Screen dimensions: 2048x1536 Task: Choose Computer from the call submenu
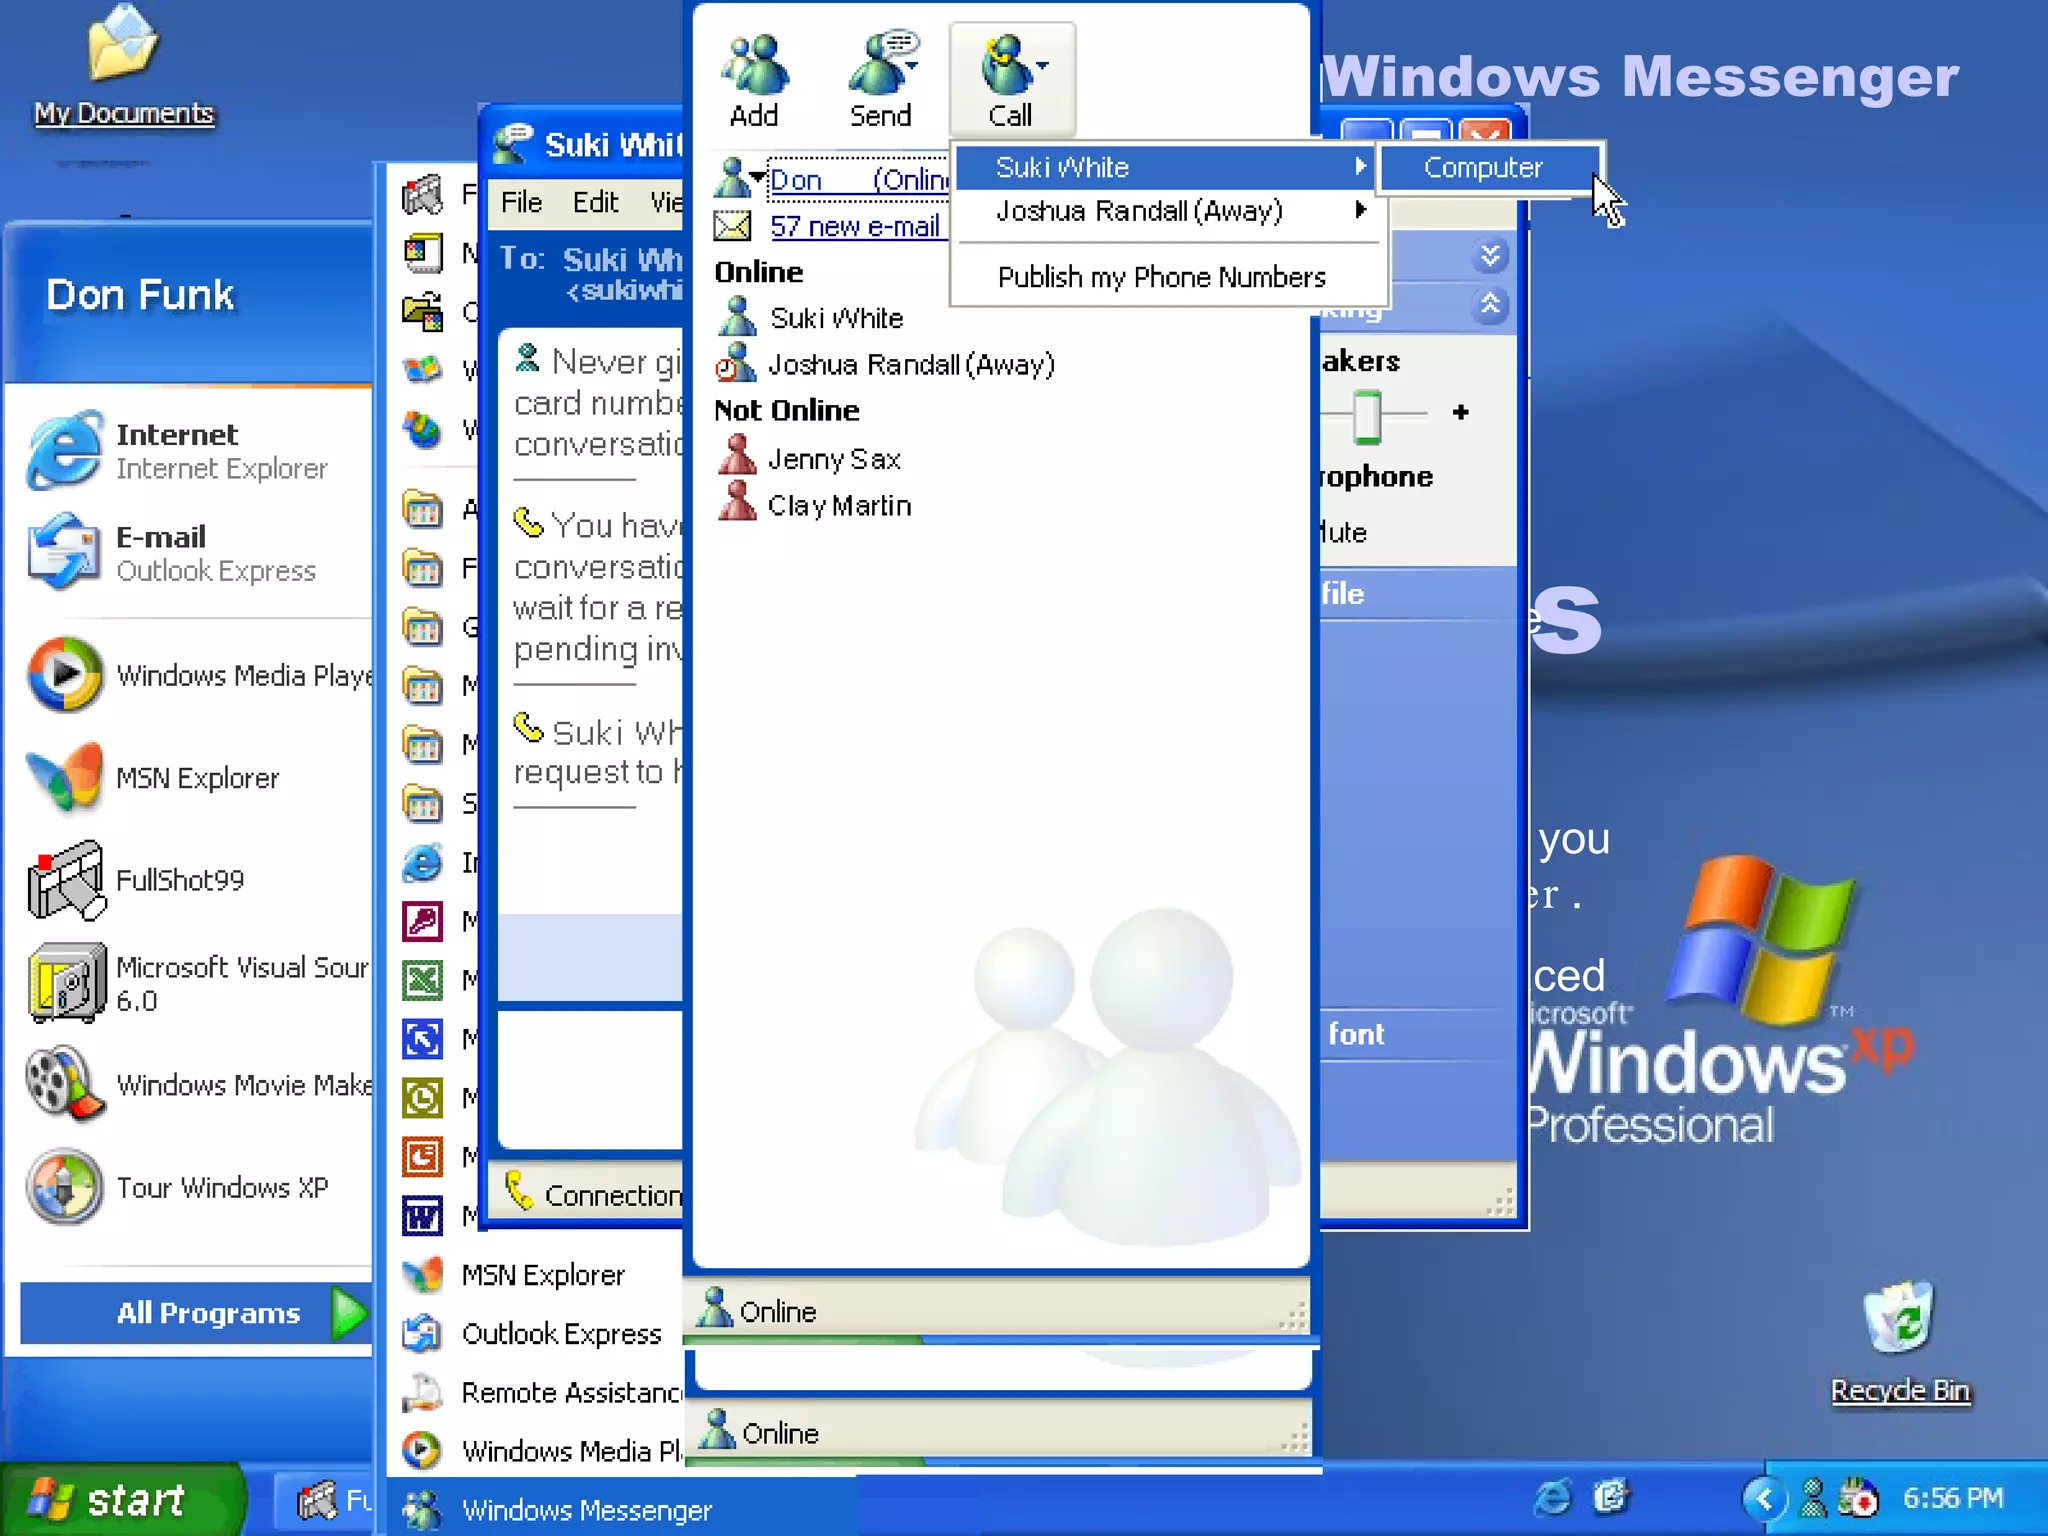pyautogui.click(x=1491, y=167)
